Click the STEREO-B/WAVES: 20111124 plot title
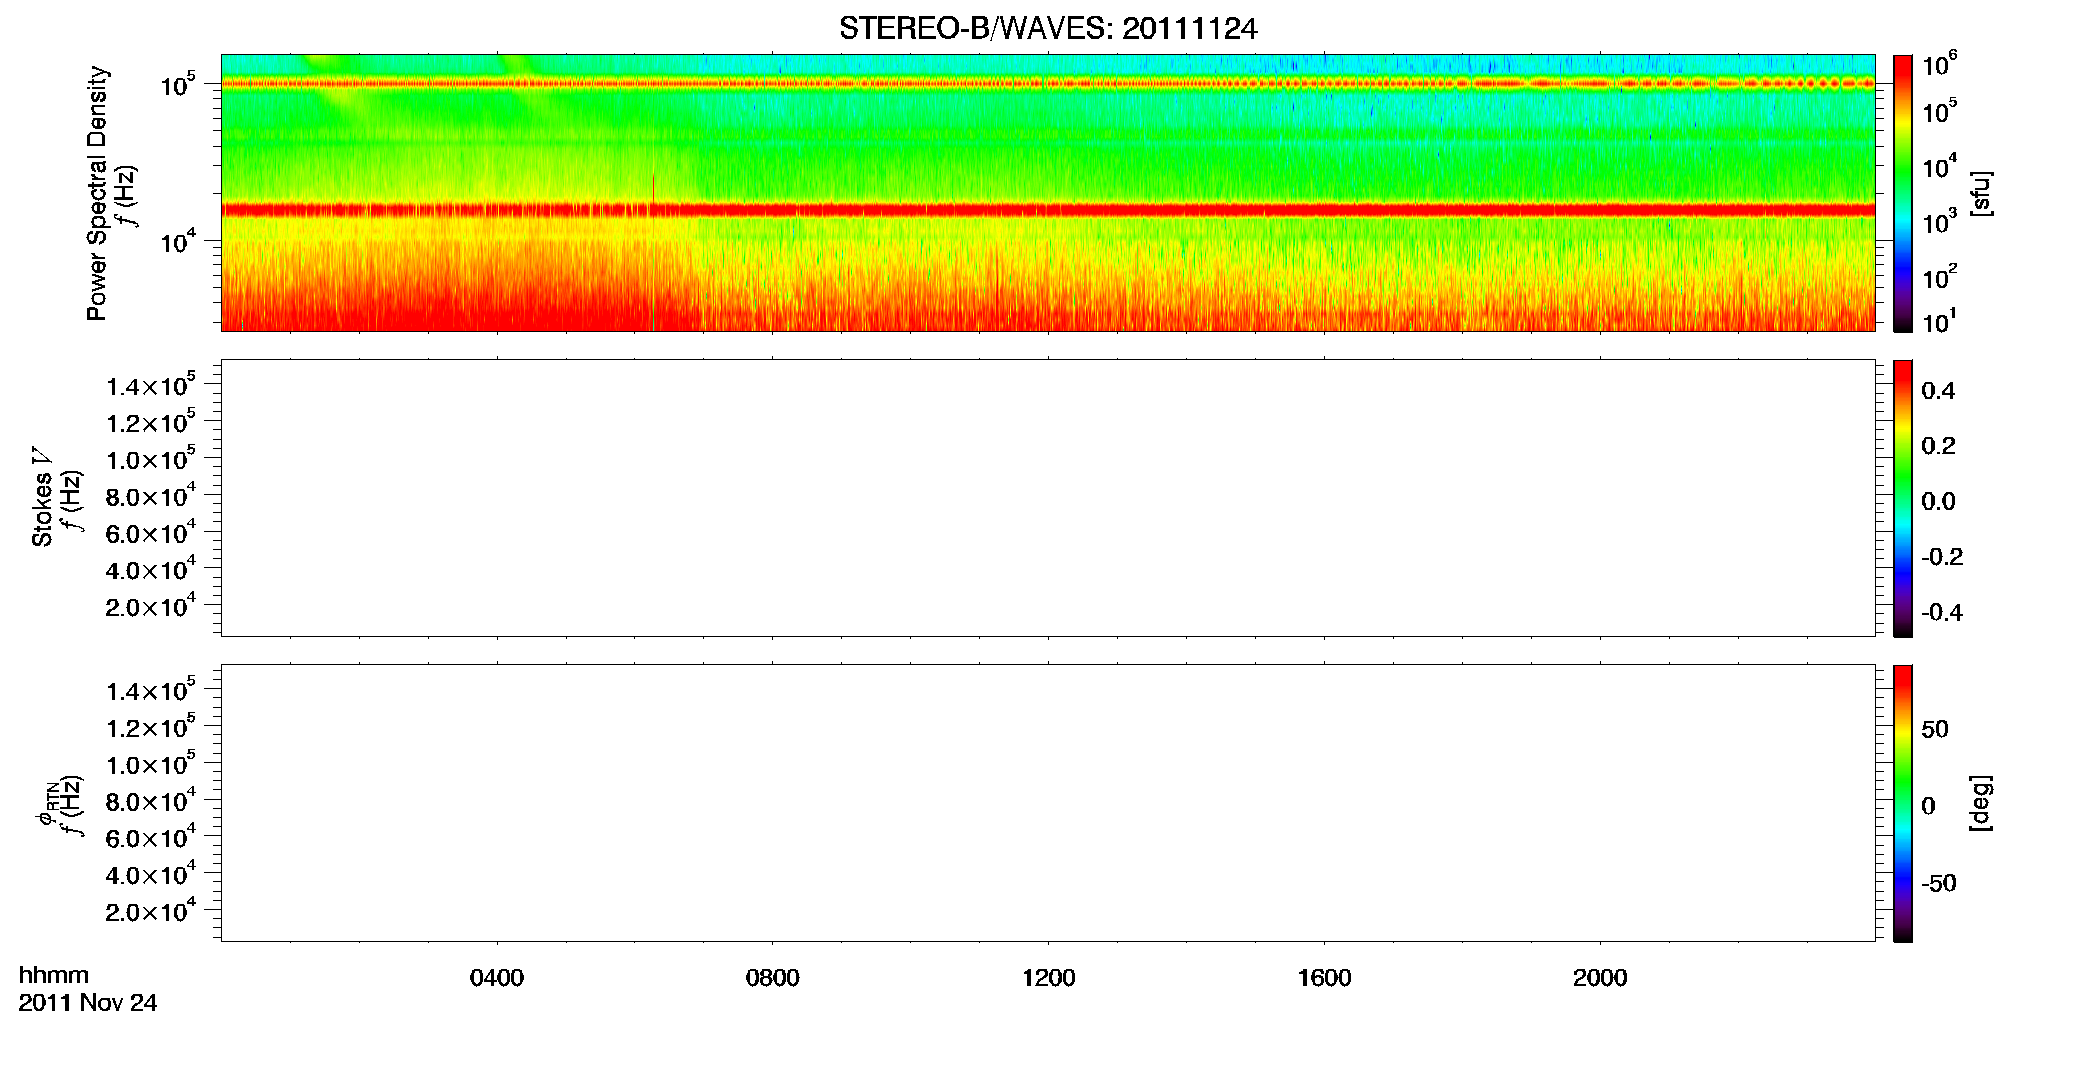This screenshot has height=1080, width=2096. tap(1048, 29)
